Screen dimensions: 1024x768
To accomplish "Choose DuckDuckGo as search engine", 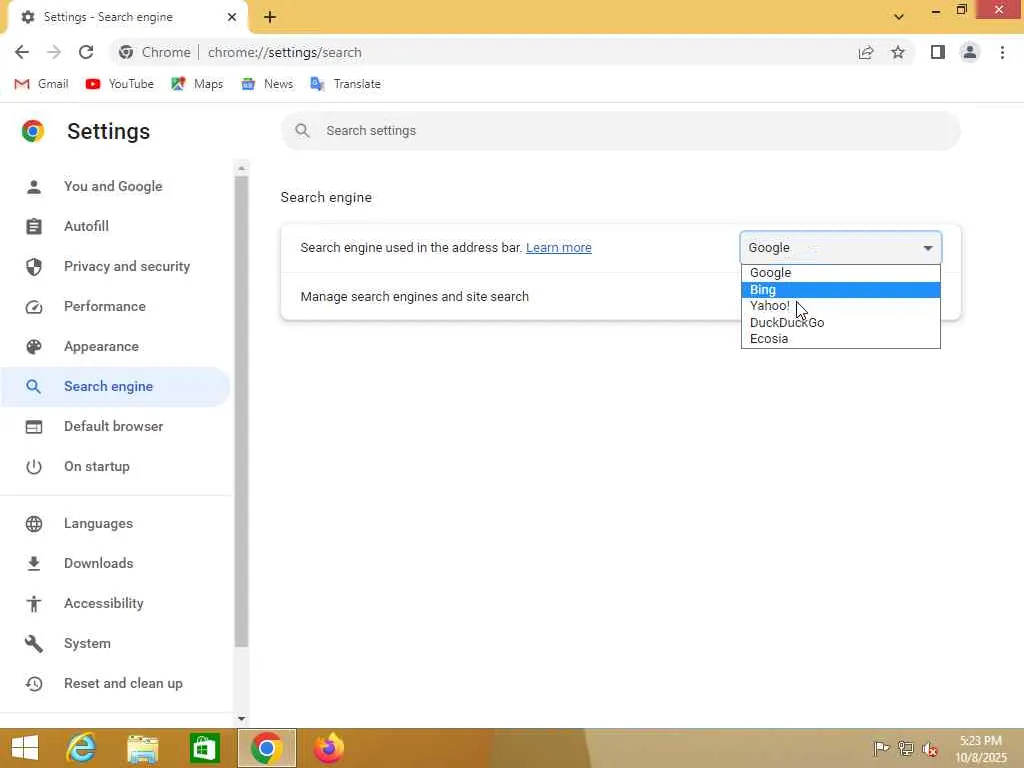I will [840, 323].
